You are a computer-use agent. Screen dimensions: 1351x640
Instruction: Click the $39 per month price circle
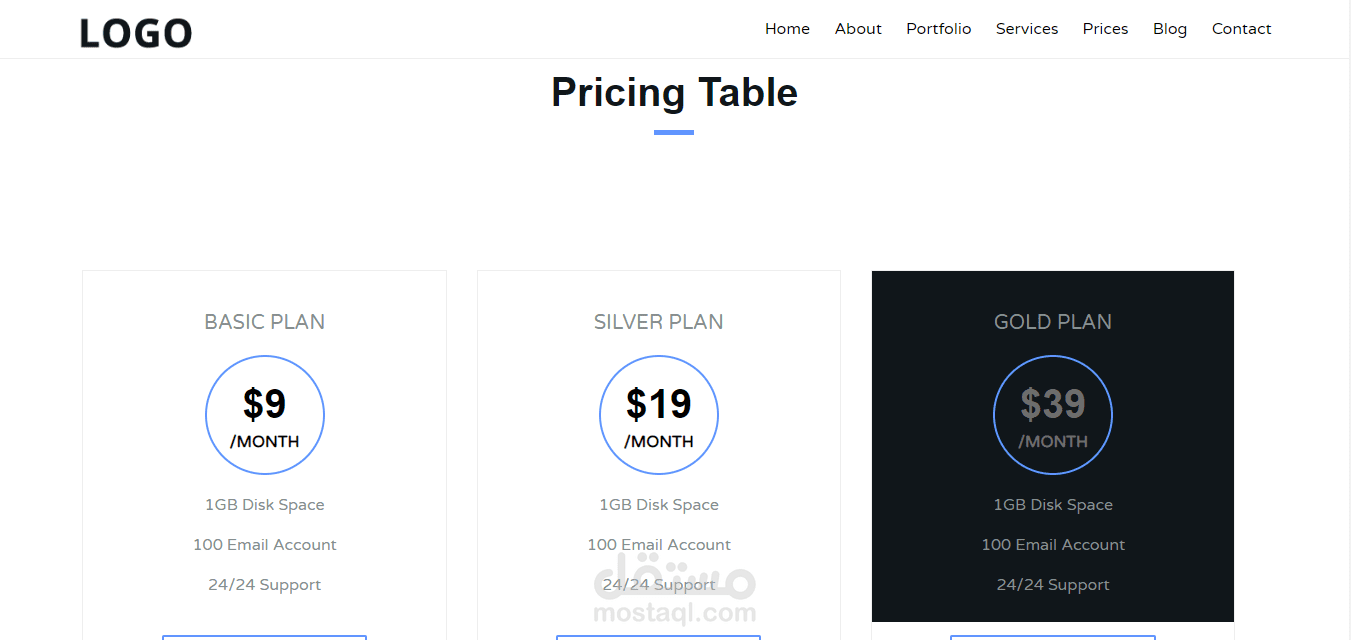click(1053, 415)
